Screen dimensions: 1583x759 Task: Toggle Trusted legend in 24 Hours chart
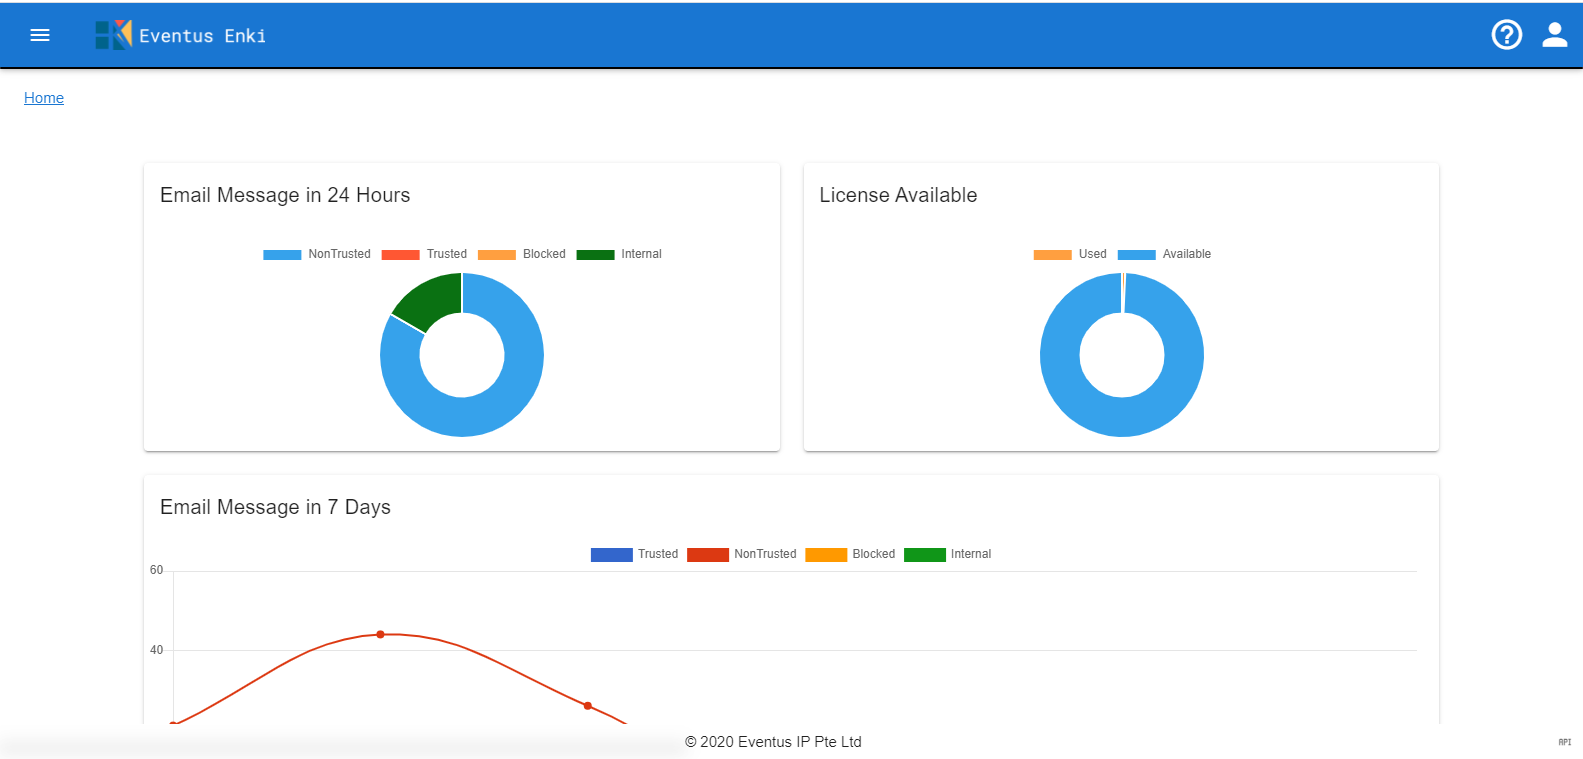pos(424,254)
